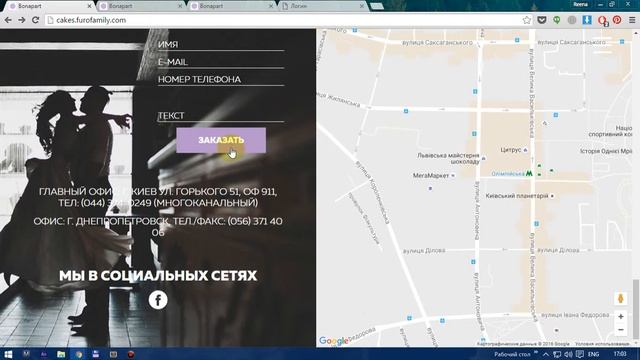Open the Reena profile button

tap(580, 4)
